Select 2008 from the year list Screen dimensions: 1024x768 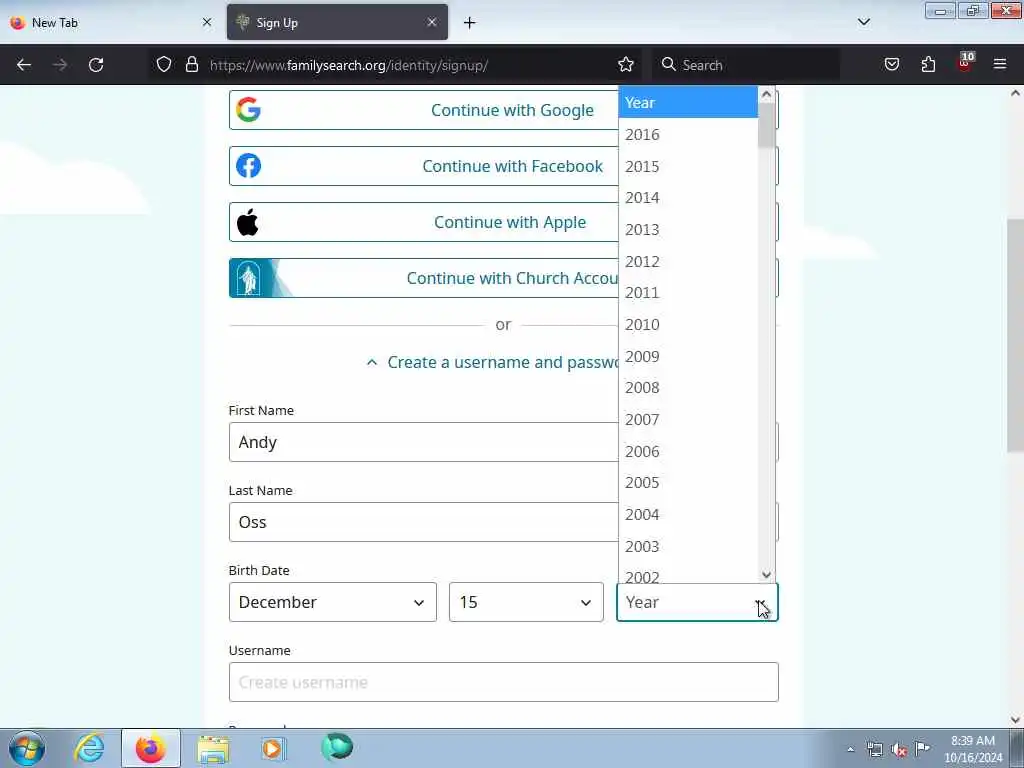tap(688, 388)
